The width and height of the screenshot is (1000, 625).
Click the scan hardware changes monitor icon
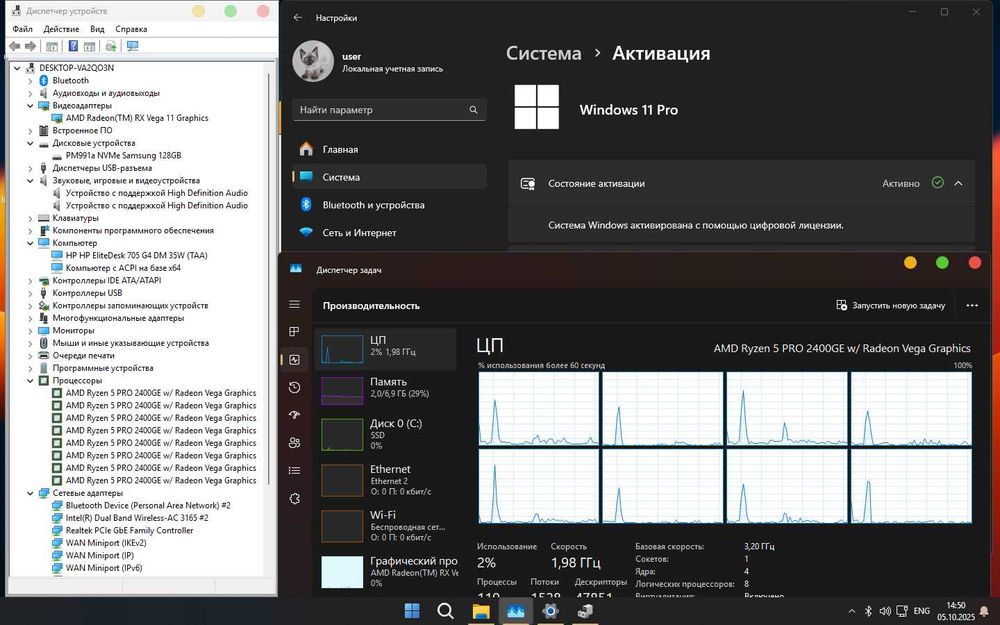[x=133, y=46]
